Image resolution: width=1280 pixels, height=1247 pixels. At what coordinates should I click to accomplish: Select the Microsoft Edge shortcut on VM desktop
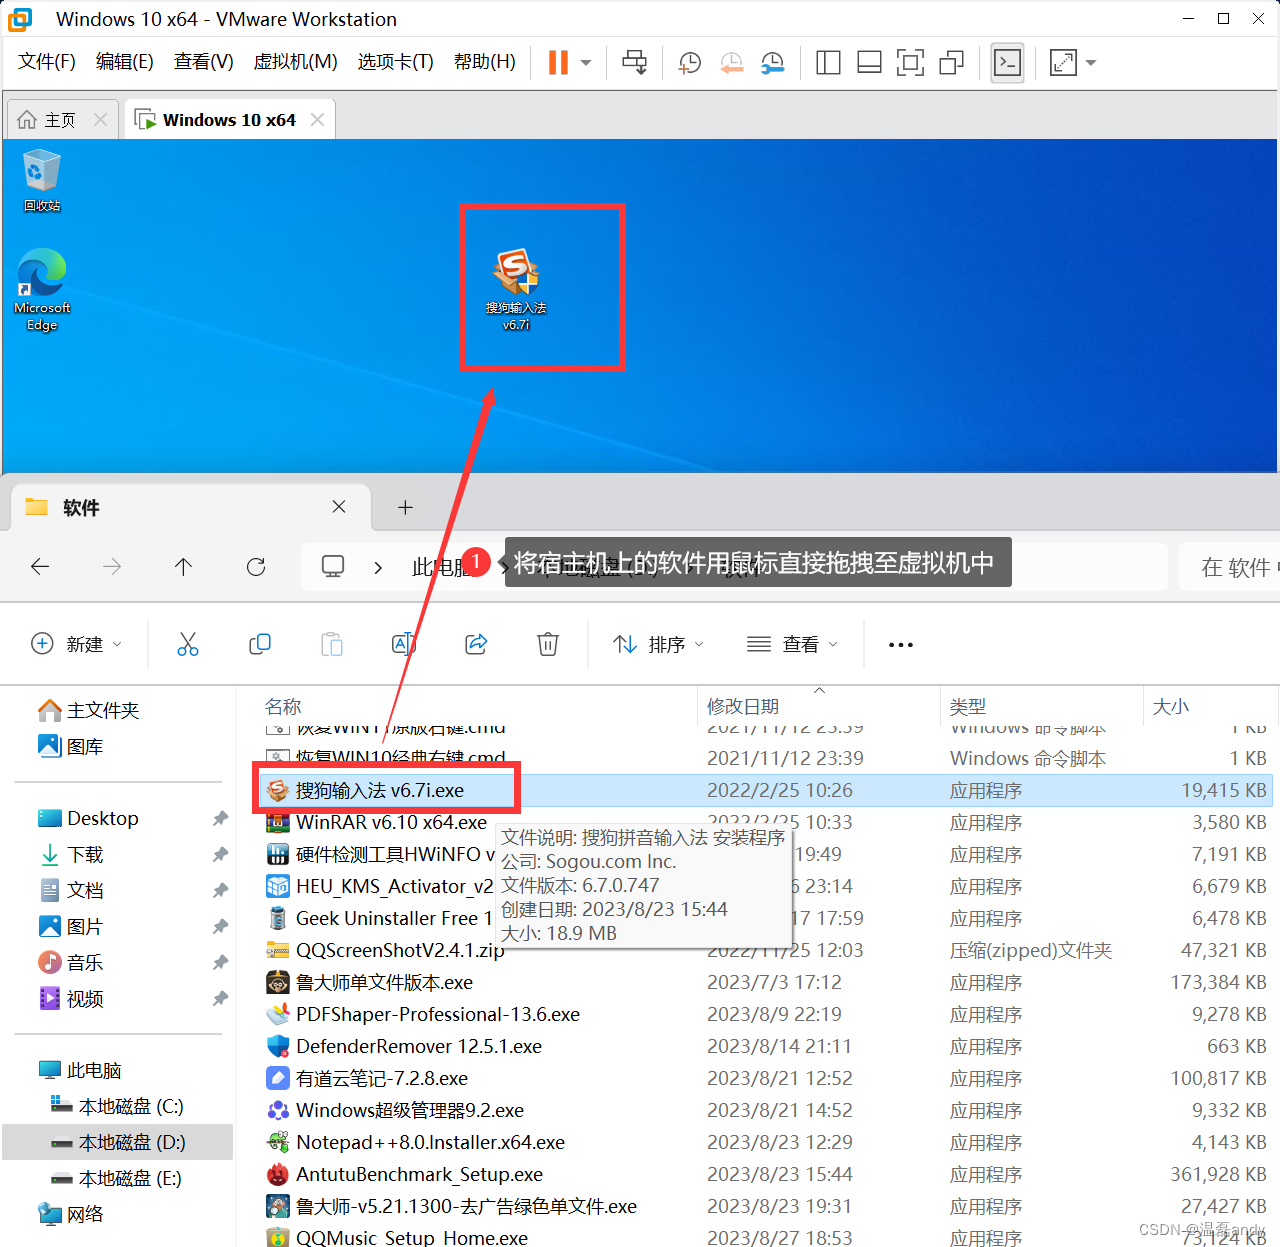coord(42,290)
